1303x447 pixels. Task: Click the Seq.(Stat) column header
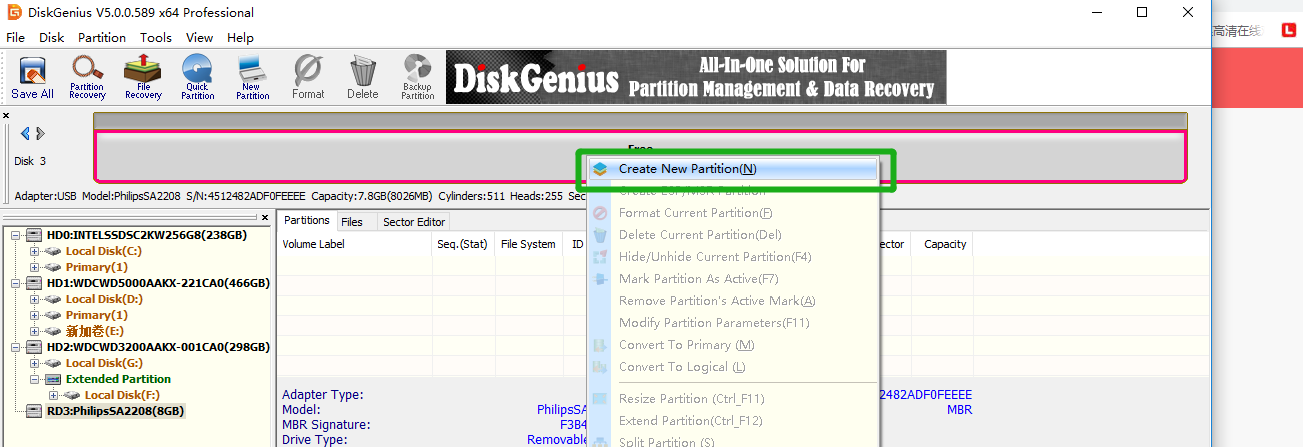tap(463, 244)
